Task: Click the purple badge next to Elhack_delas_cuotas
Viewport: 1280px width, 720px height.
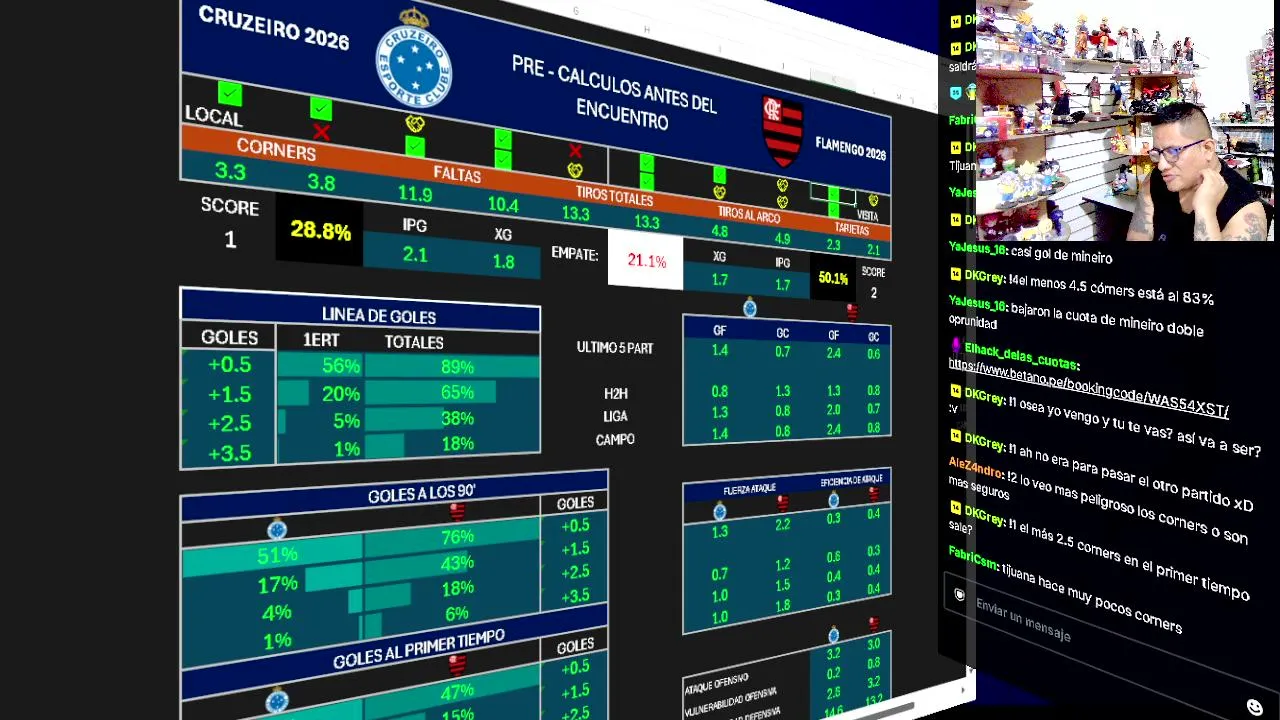Action: pyautogui.click(x=956, y=346)
